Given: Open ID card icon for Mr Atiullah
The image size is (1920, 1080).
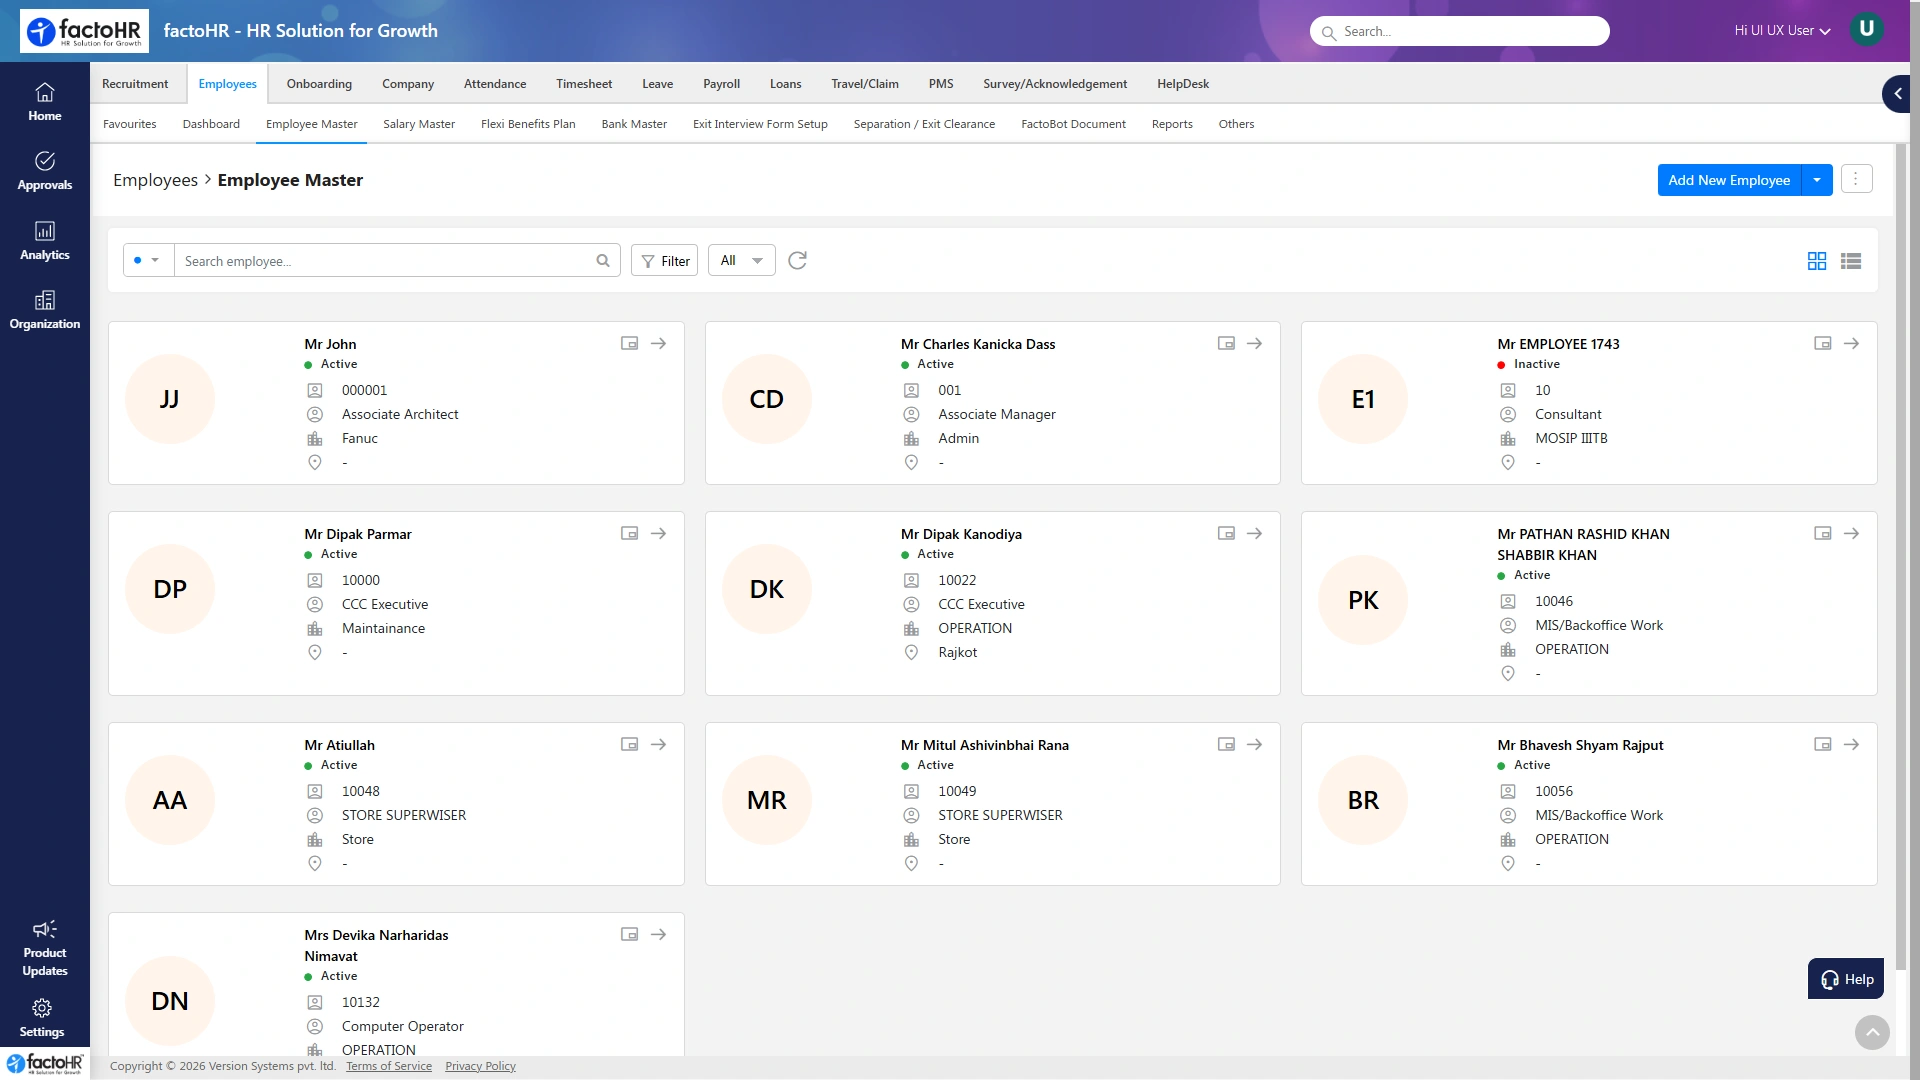Looking at the screenshot, I should click(629, 744).
